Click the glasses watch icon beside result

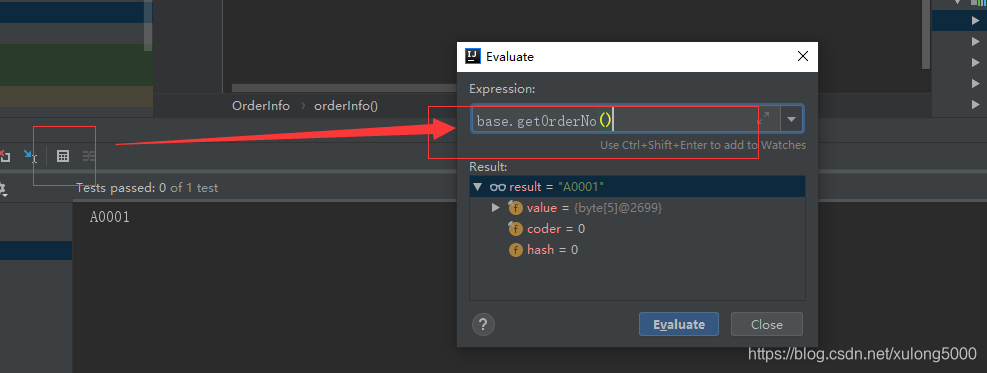tap(498, 187)
